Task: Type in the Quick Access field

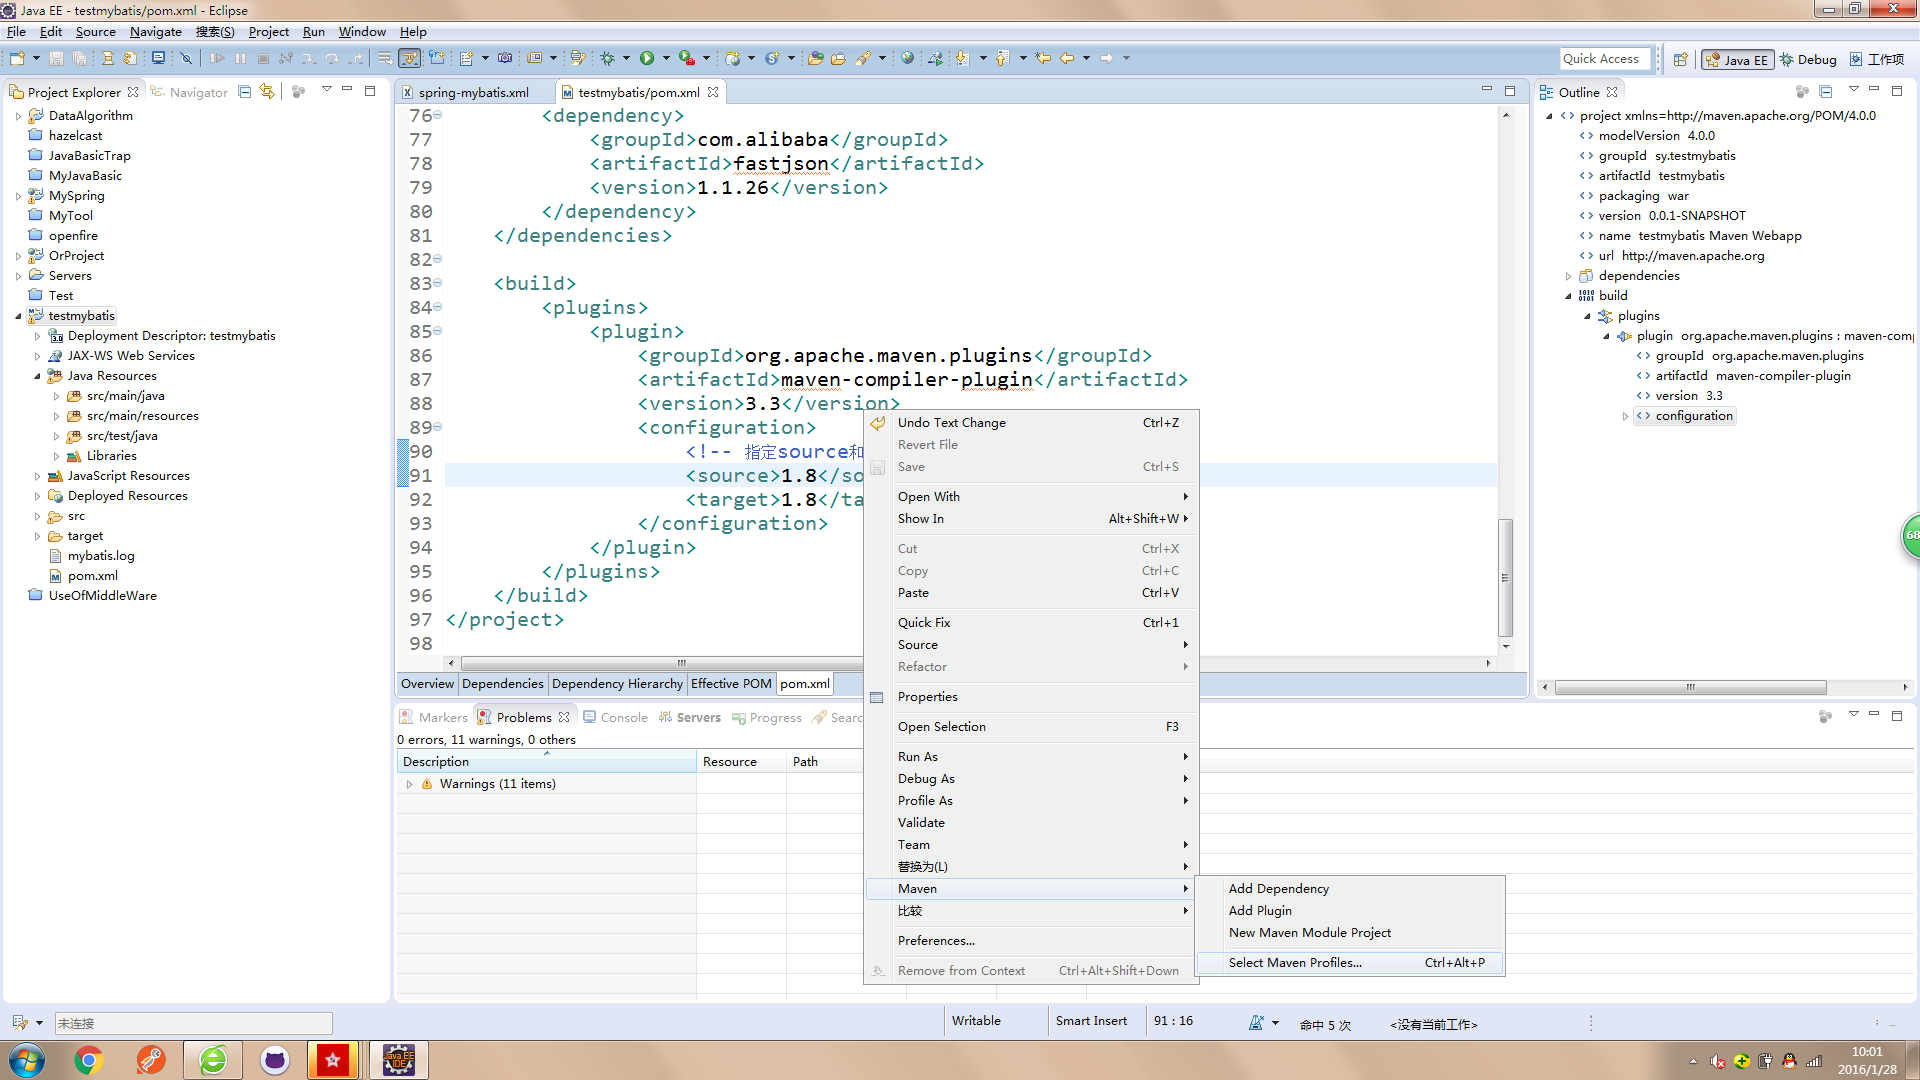Action: coord(1604,58)
